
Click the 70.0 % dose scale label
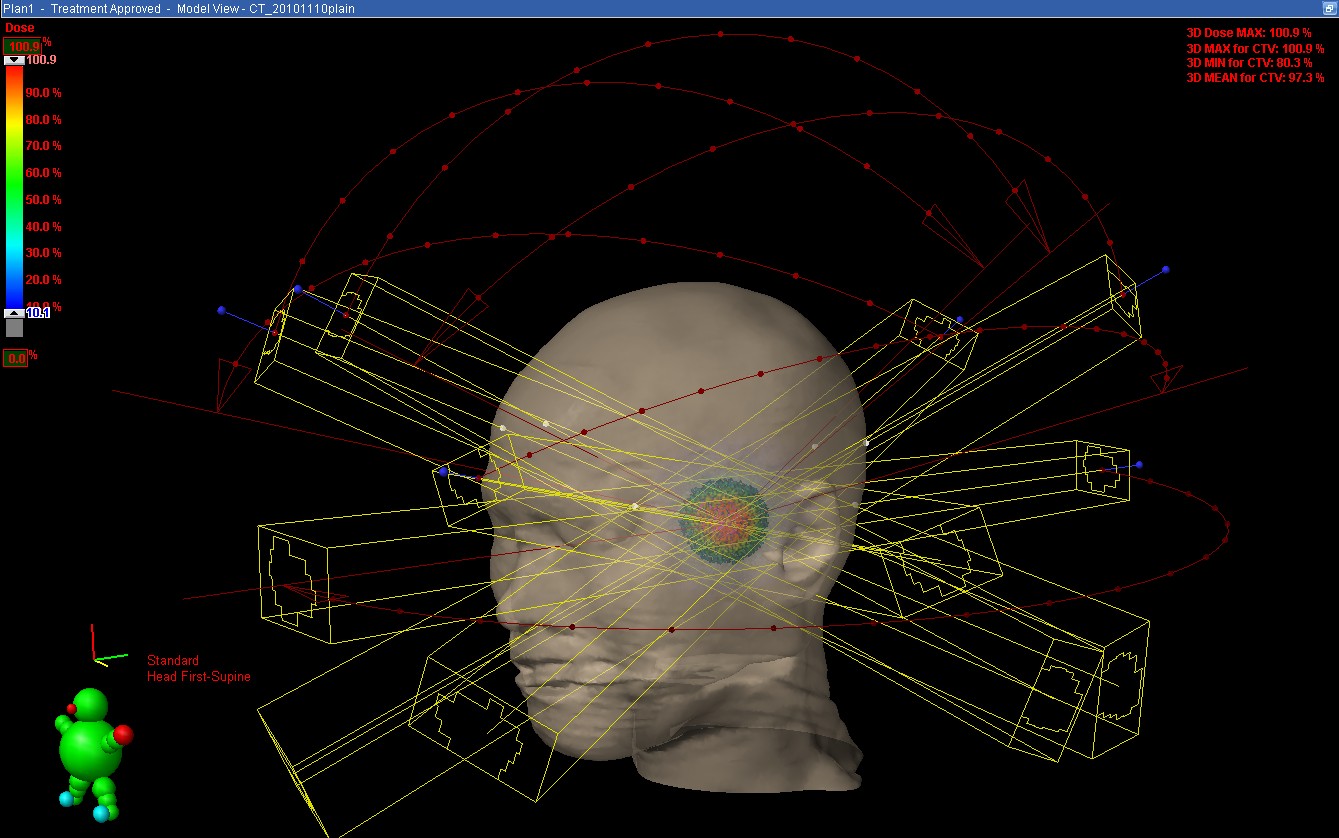[44, 146]
